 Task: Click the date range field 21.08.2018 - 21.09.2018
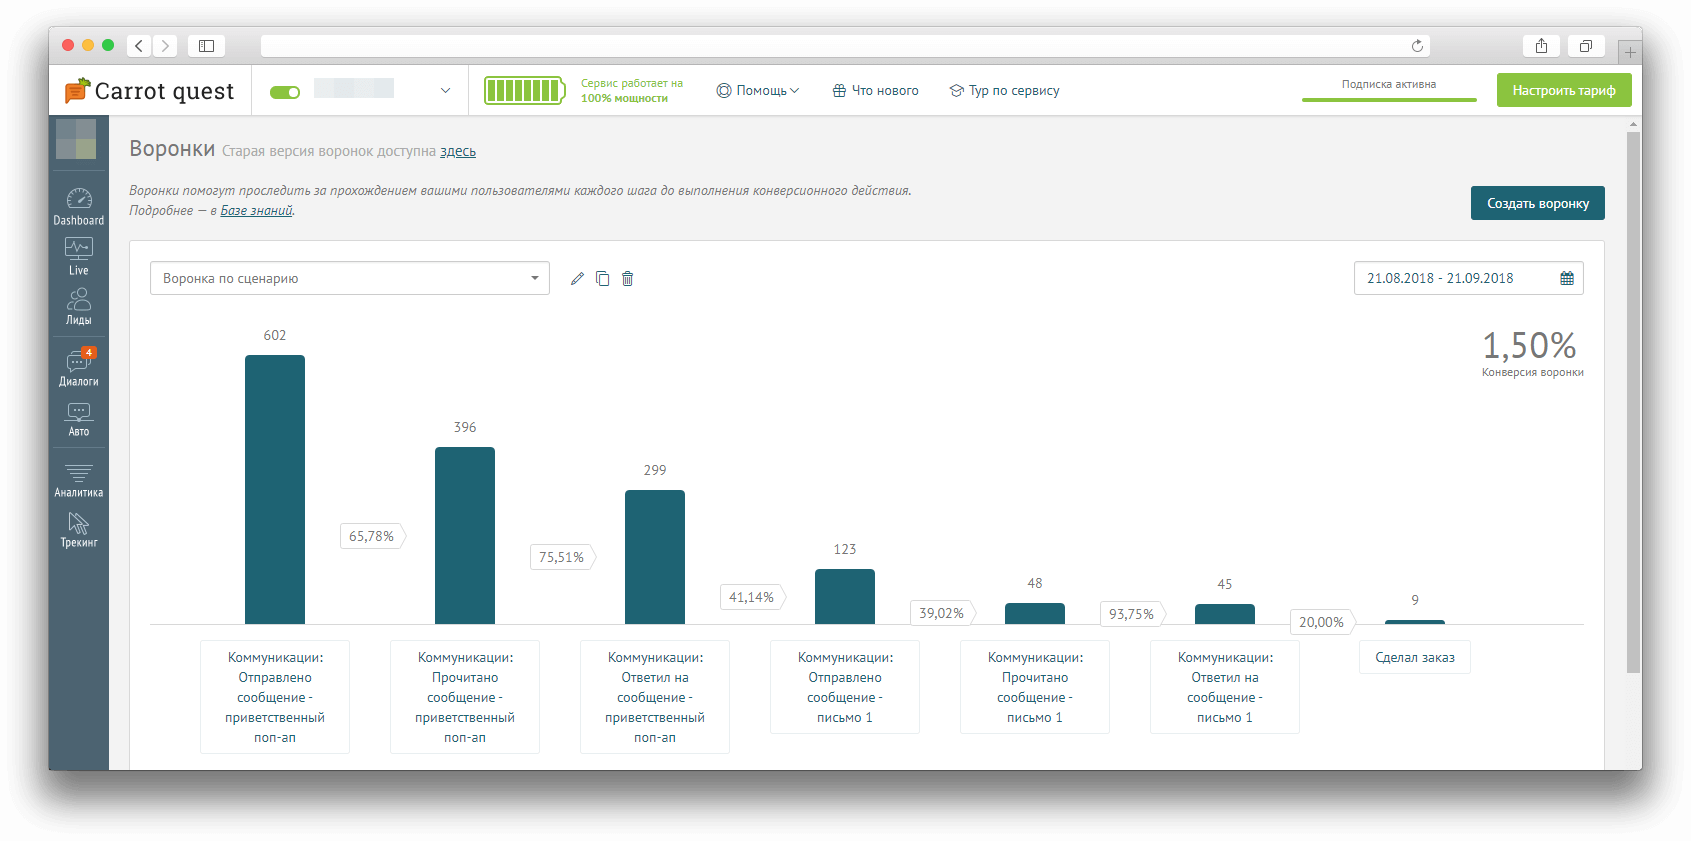(x=1467, y=279)
